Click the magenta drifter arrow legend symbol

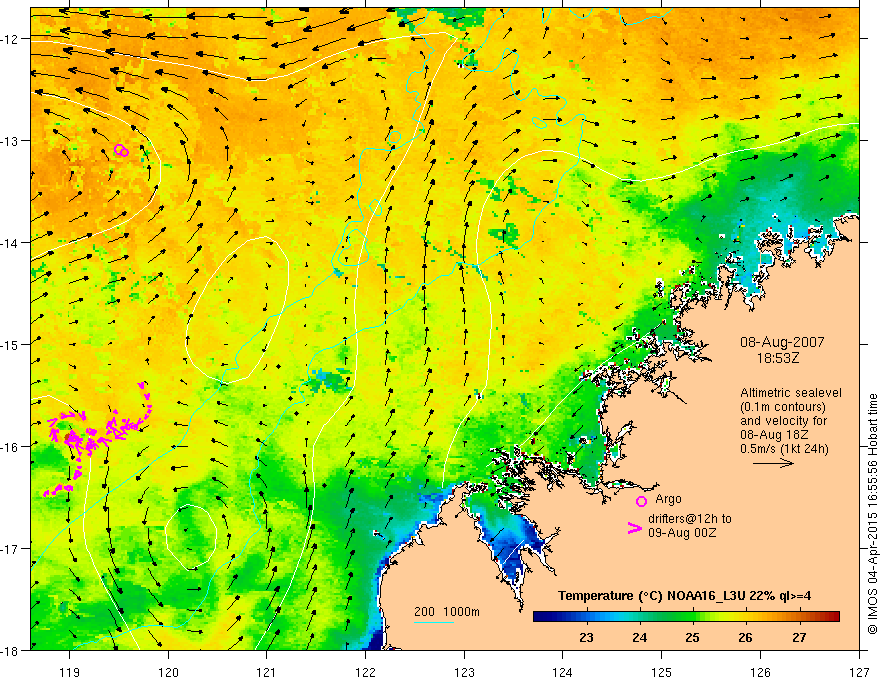(x=634, y=528)
